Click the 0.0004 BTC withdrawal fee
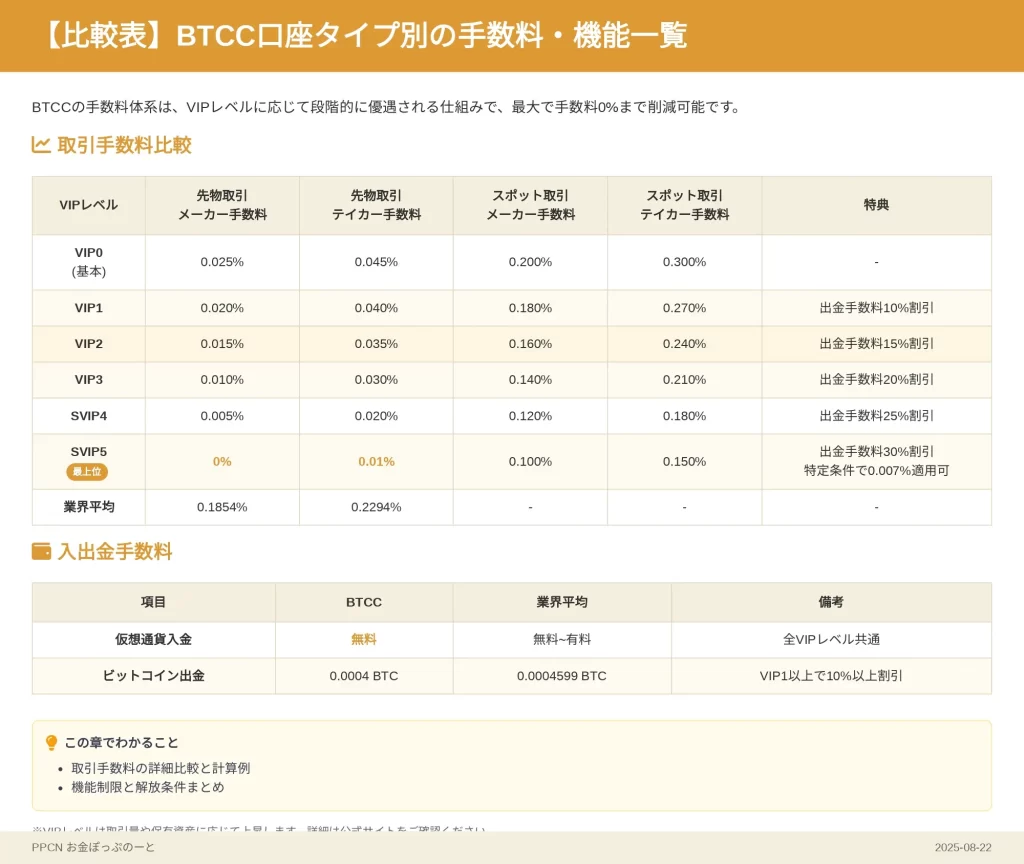This screenshot has width=1024, height=864. point(364,676)
